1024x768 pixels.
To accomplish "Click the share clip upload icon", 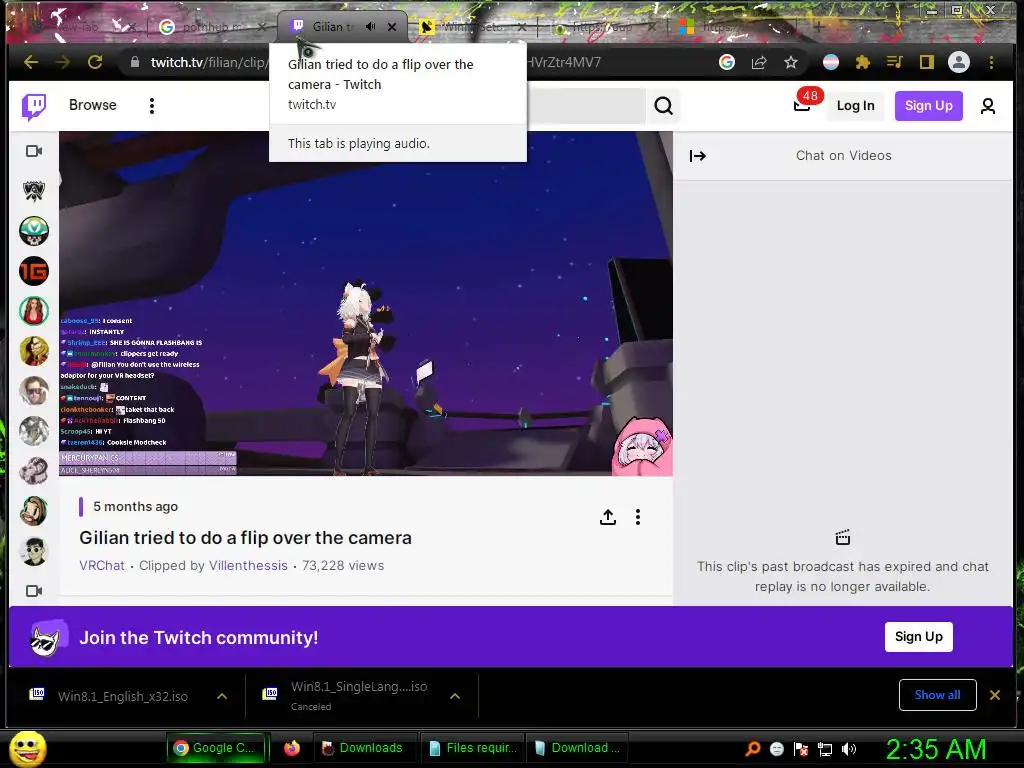I will 608,517.
